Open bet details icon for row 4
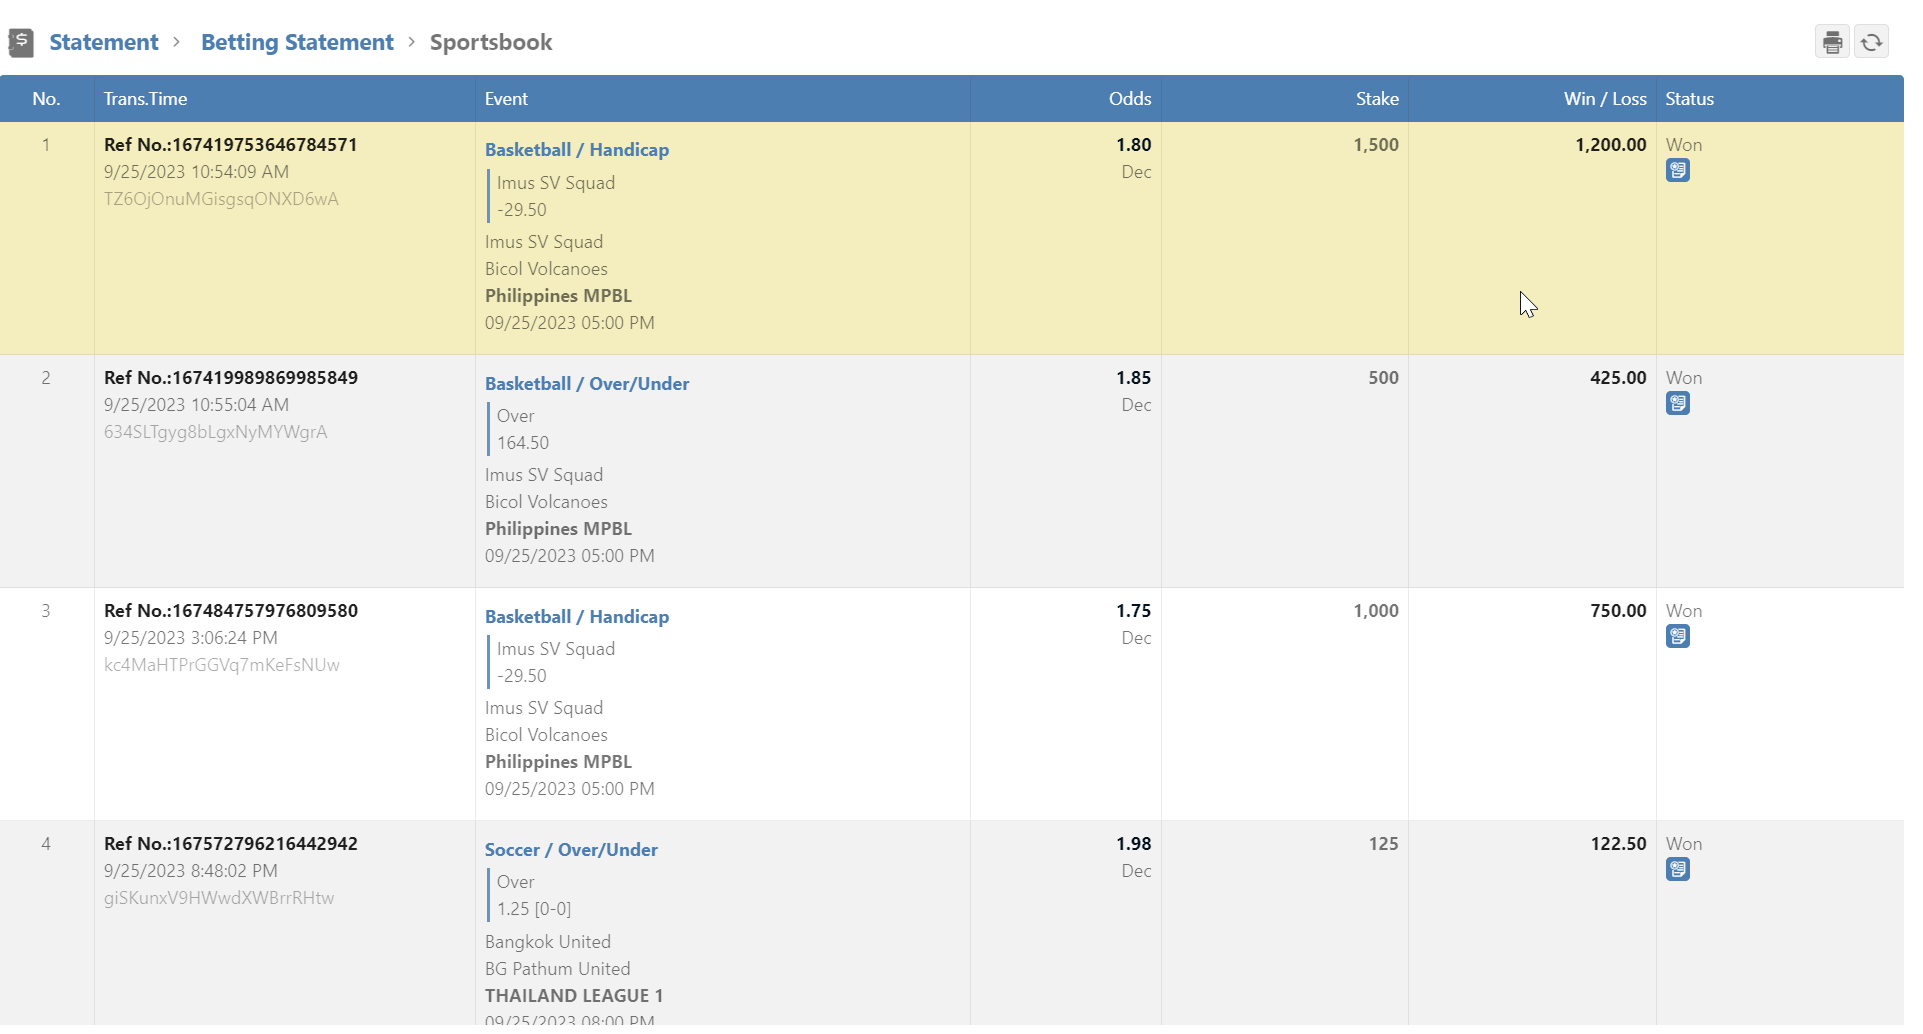 pos(1677,870)
